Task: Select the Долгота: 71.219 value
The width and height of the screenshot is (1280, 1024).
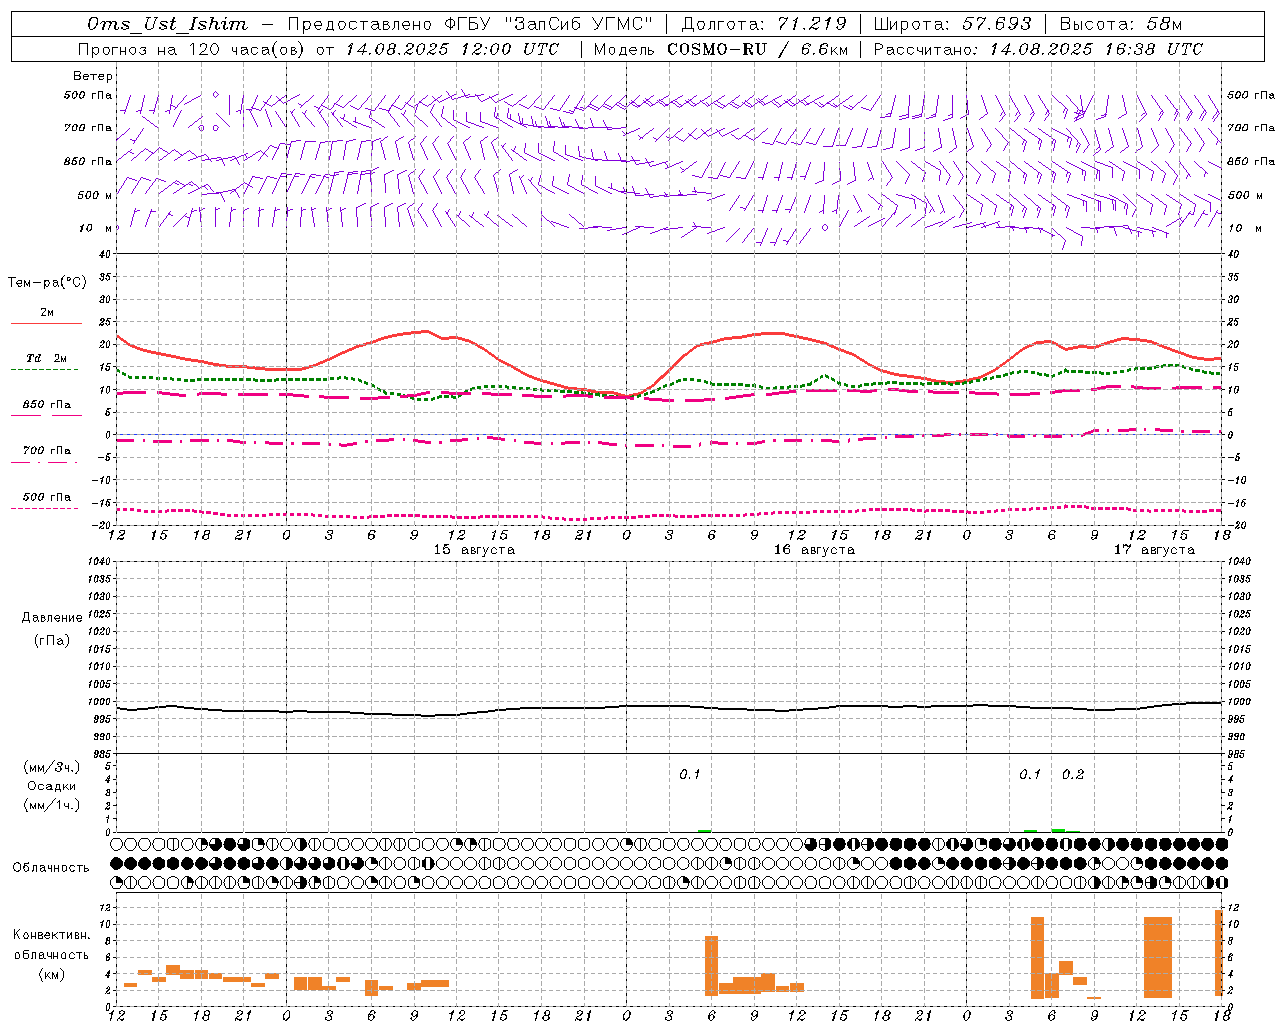Action: click(x=763, y=24)
